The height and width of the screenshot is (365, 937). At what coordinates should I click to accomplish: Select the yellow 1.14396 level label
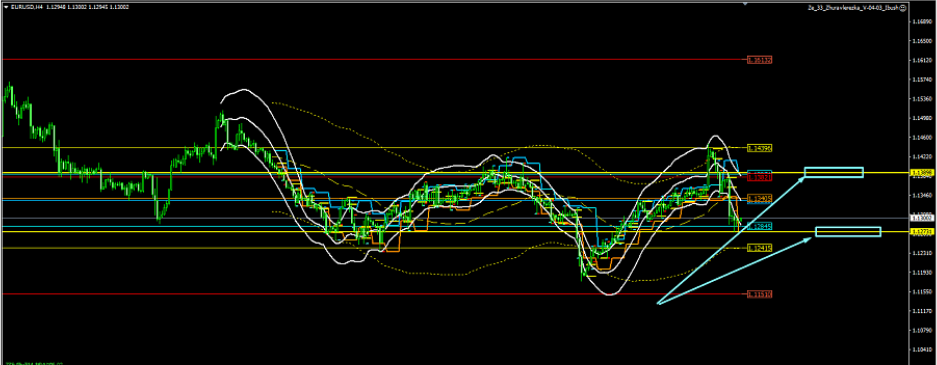pos(760,147)
